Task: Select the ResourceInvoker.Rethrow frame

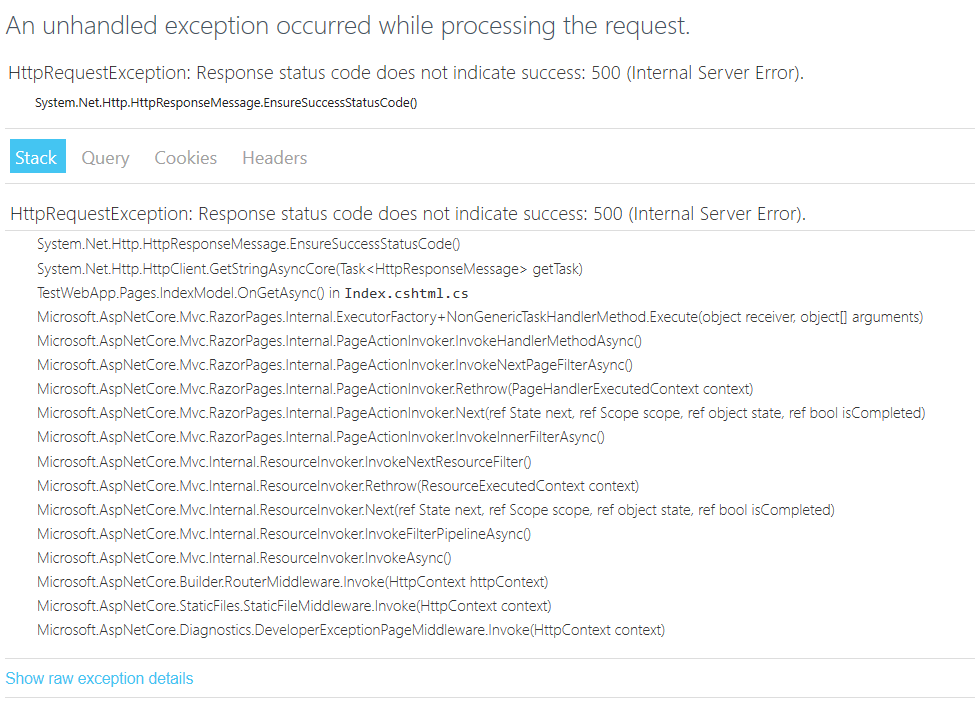Action: [337, 485]
